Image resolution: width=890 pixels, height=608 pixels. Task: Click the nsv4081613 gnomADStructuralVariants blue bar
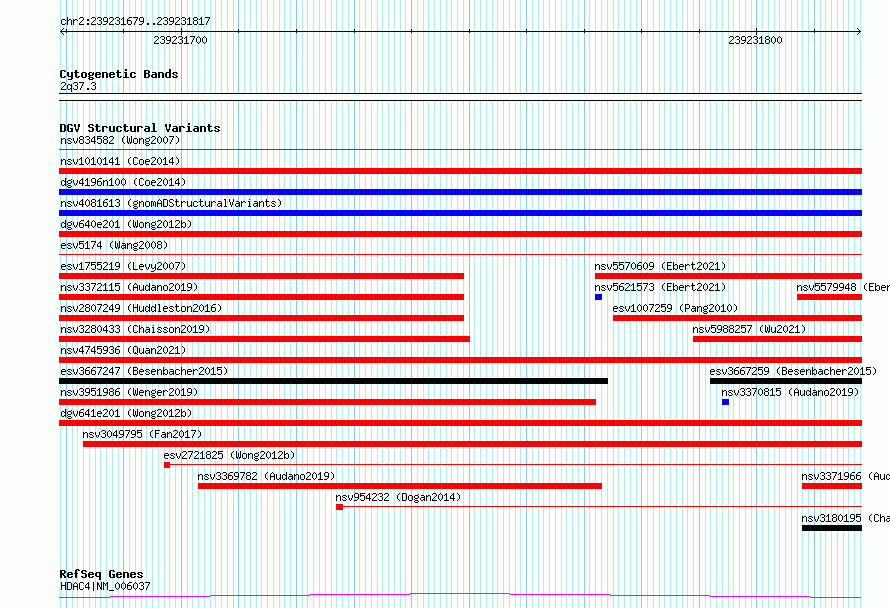460,213
